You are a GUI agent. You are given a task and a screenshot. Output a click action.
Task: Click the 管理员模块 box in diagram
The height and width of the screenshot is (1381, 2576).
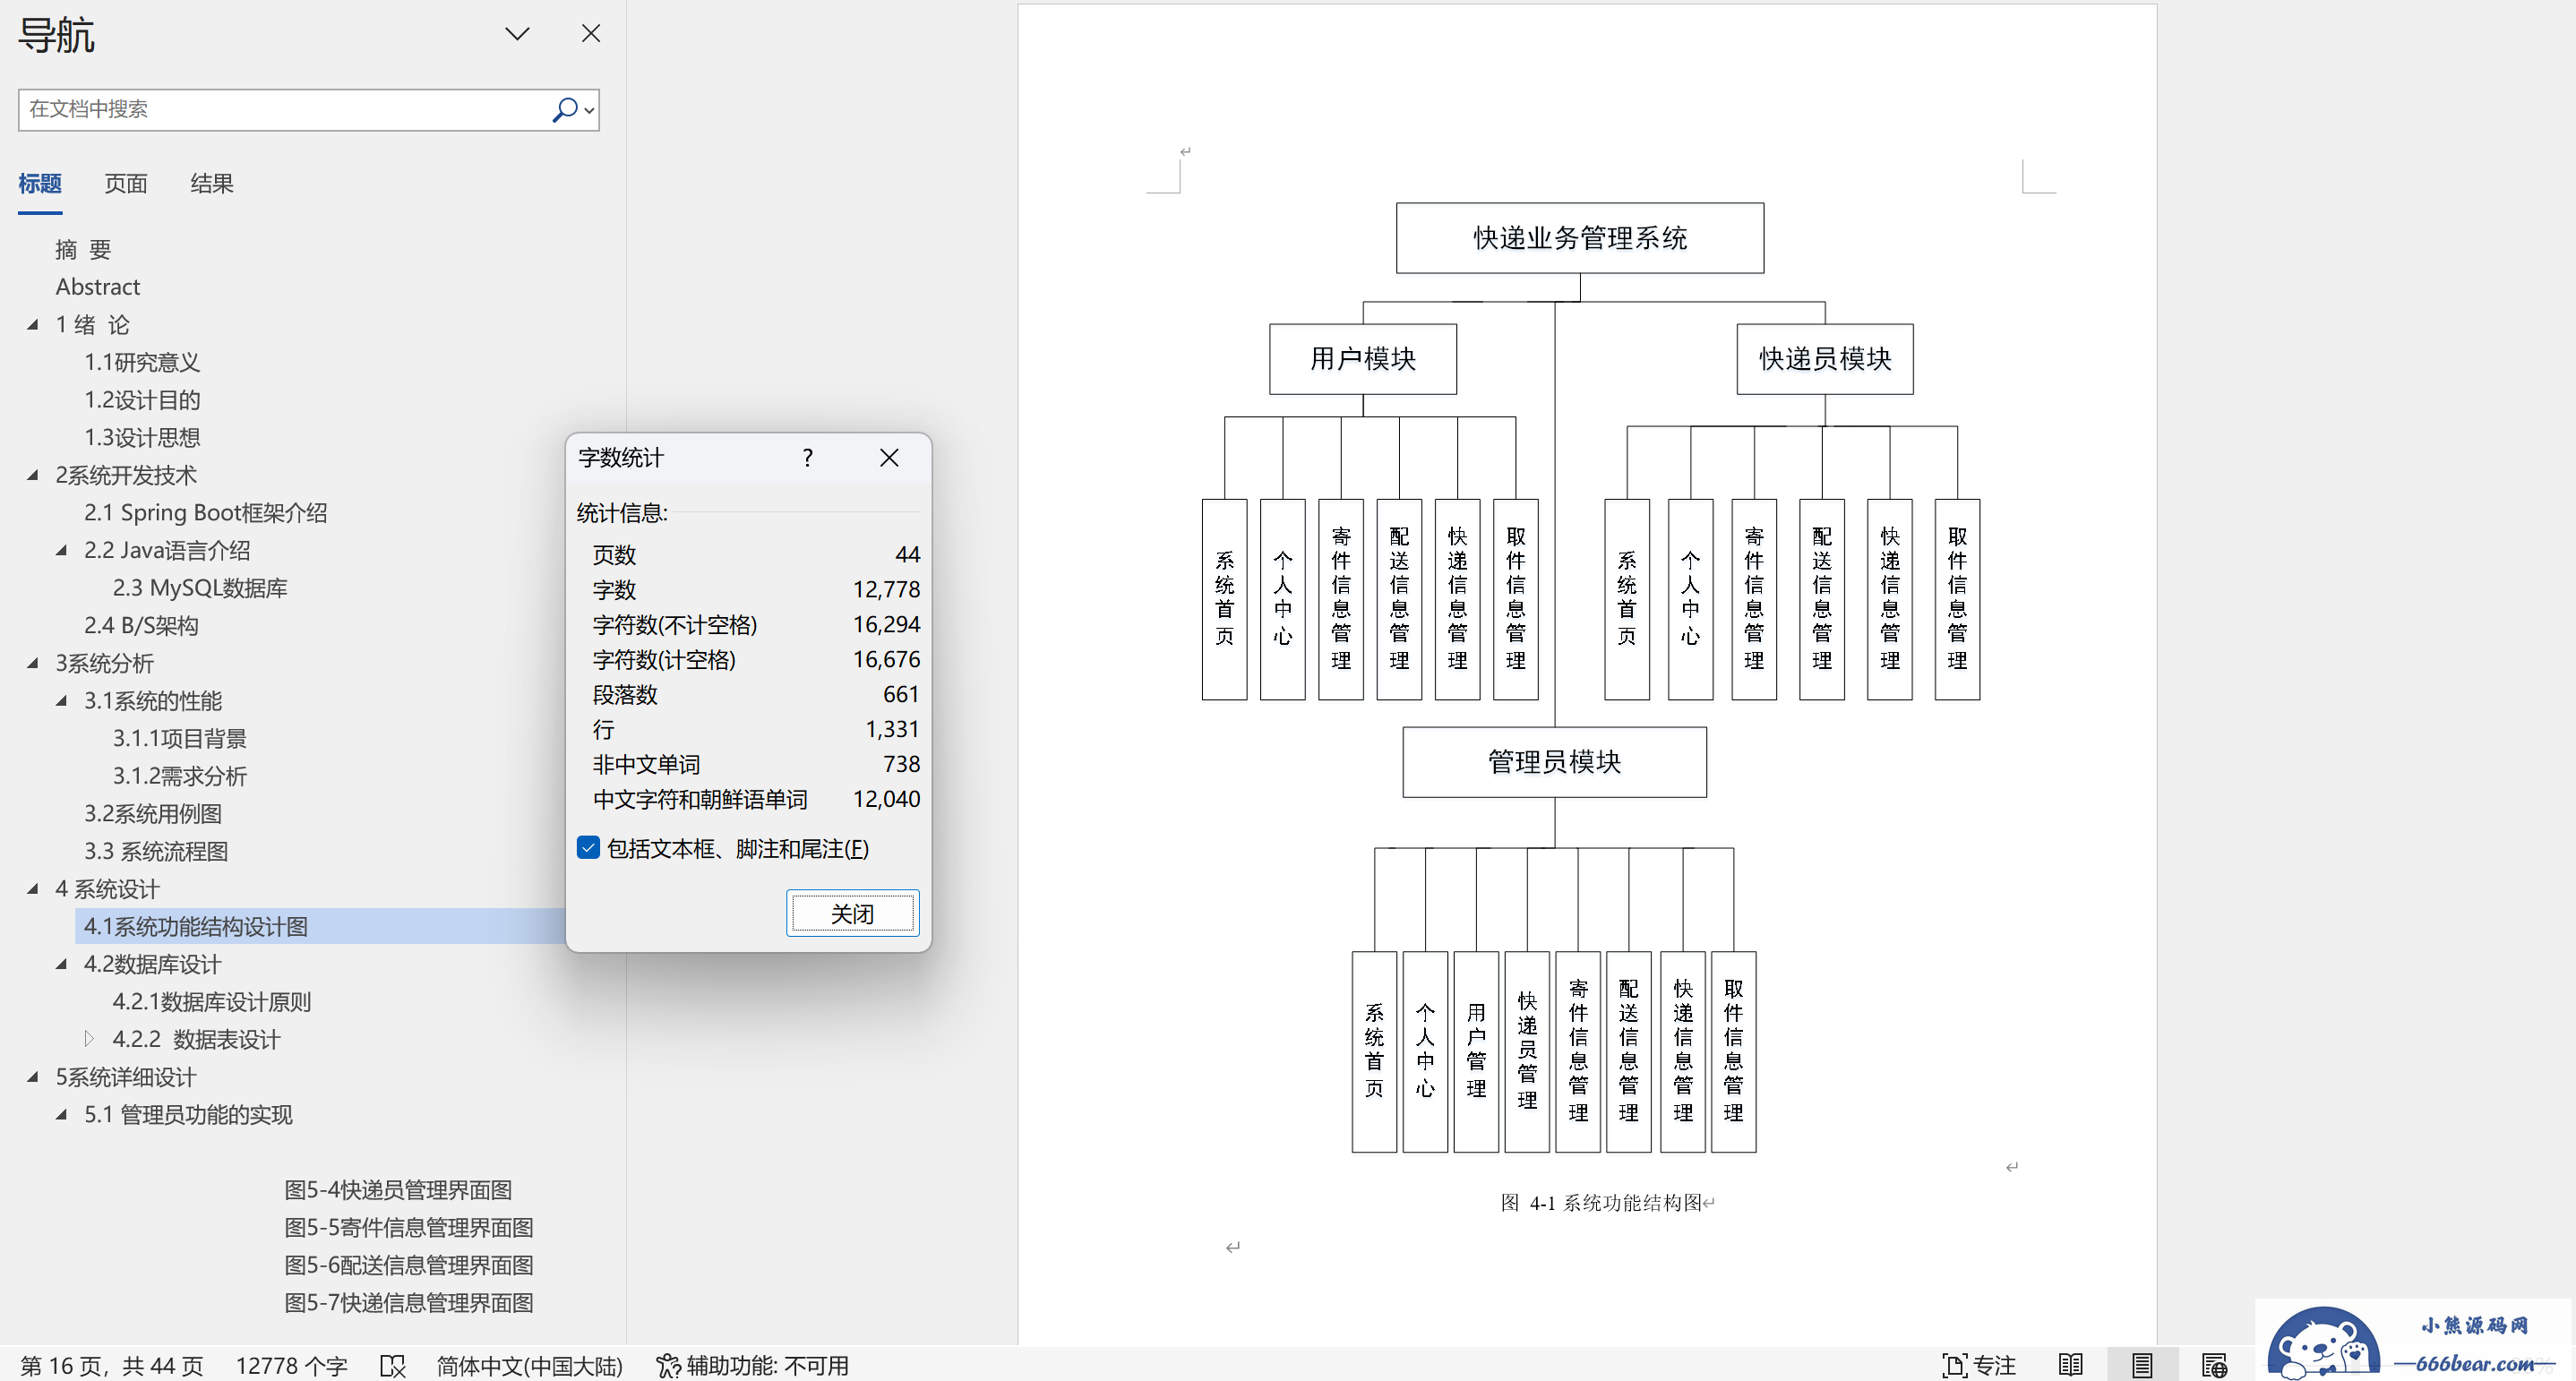tap(1554, 762)
